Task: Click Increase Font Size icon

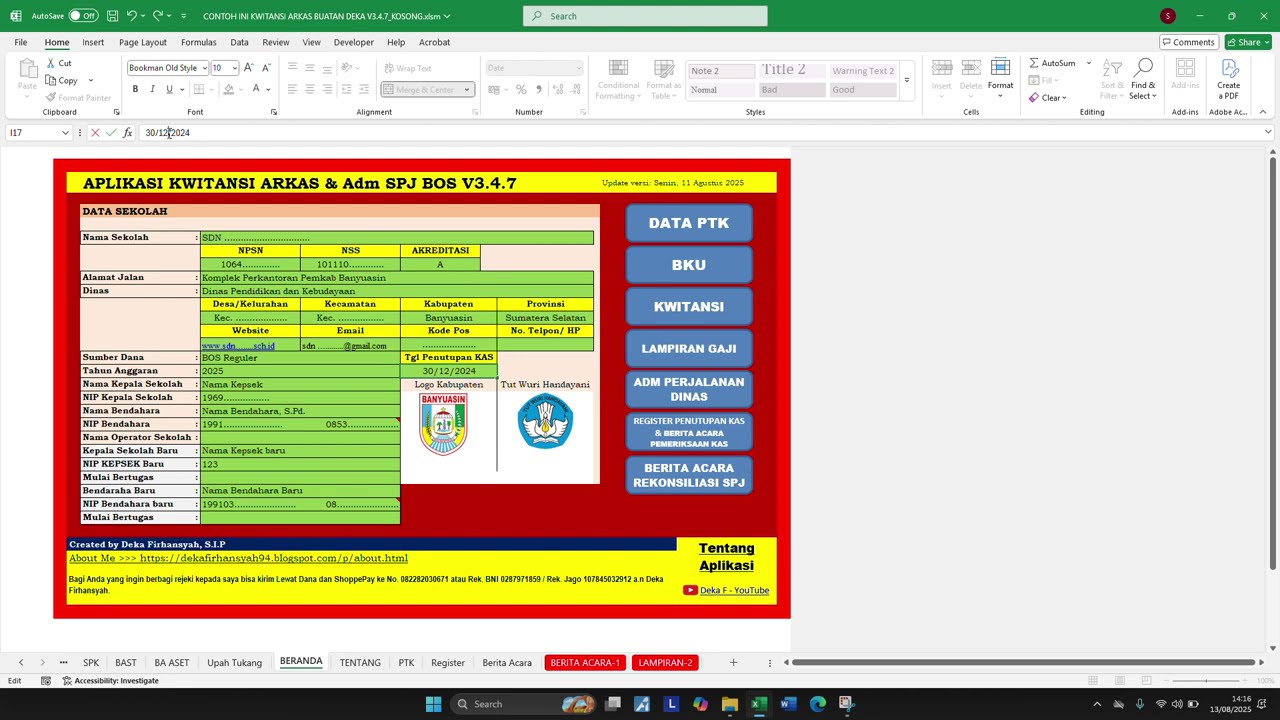Action: pyautogui.click(x=249, y=67)
